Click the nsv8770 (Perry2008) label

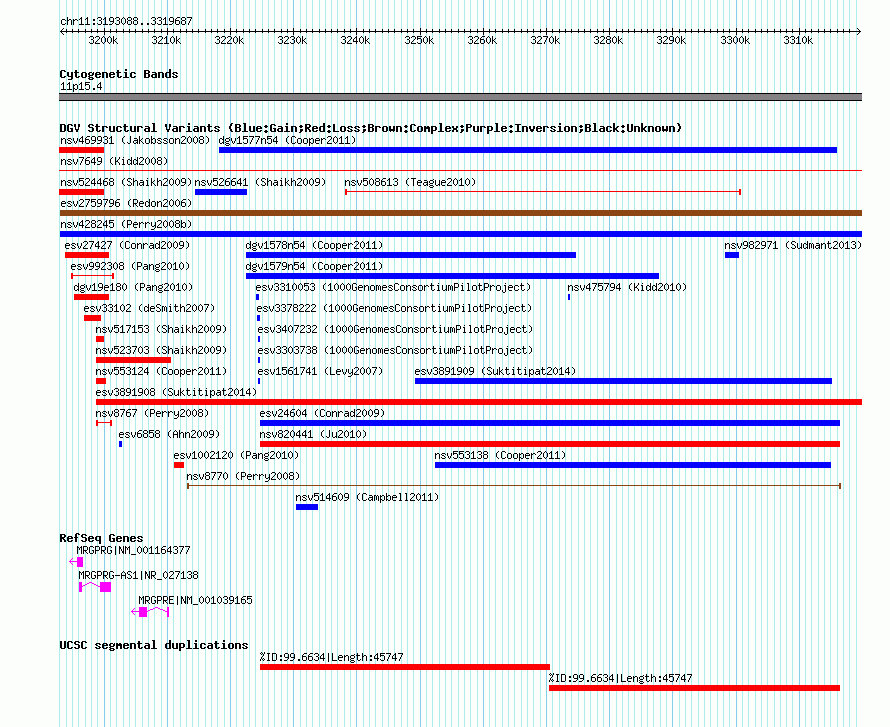coord(243,476)
